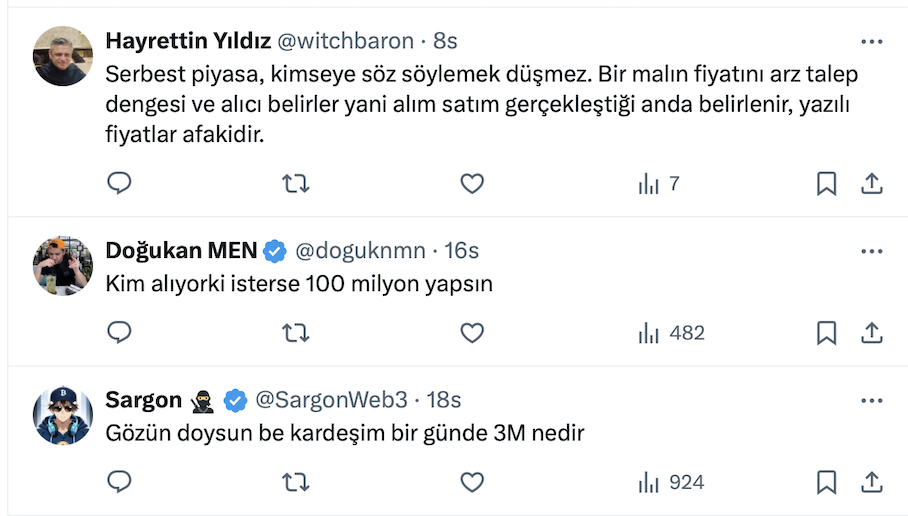Share Hayrettin Yıldız's tweet
This screenshot has height=516, width=908.
tap(871, 183)
